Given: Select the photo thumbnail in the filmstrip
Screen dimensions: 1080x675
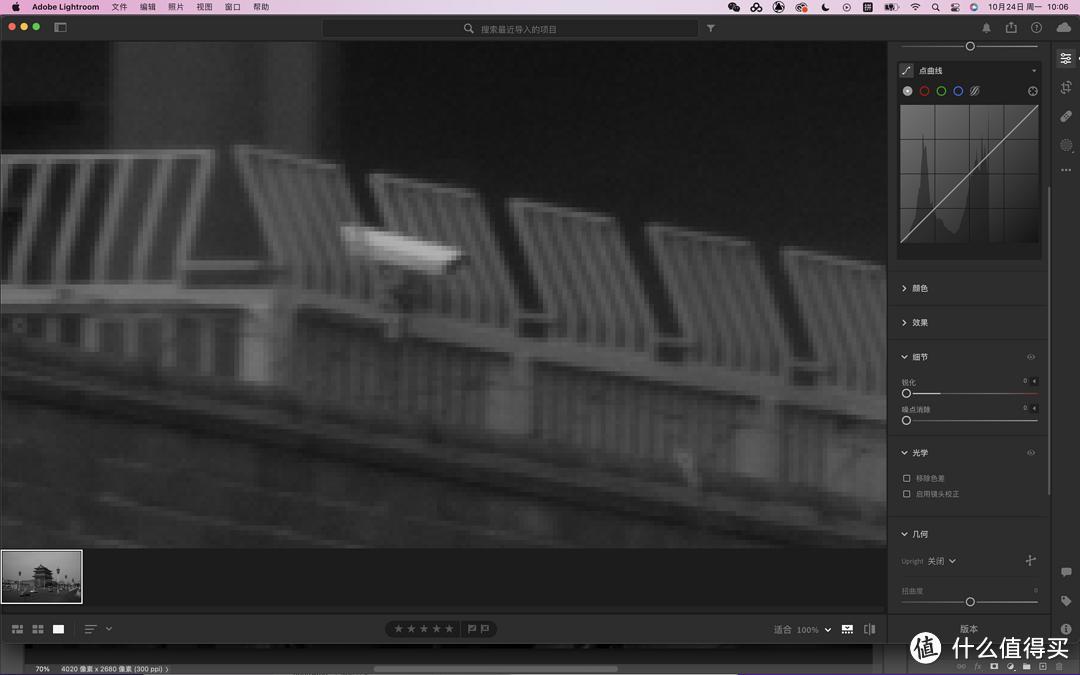Looking at the screenshot, I should tap(42, 576).
